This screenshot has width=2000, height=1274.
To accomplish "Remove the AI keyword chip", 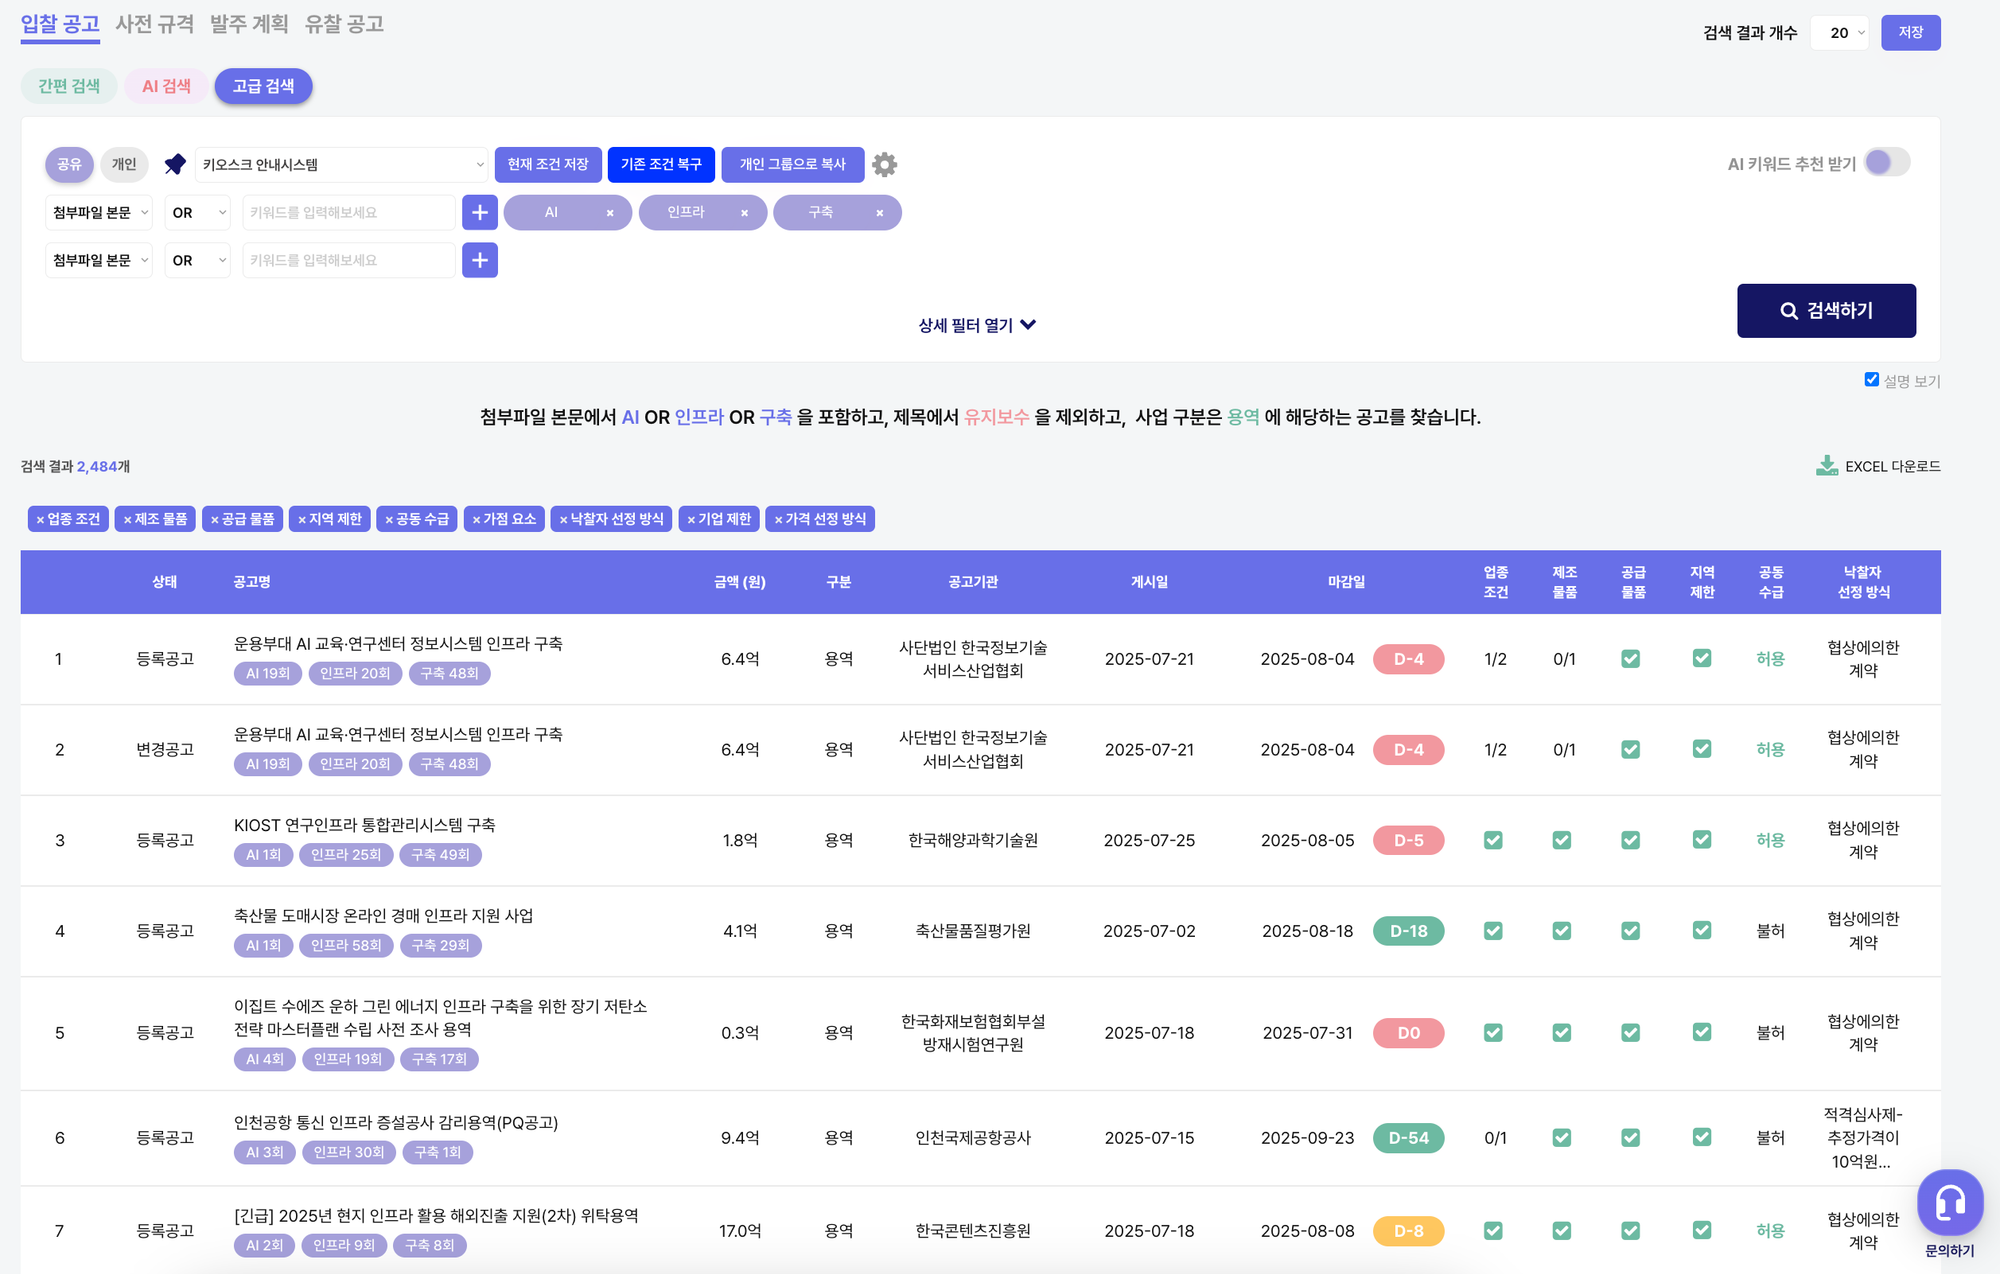I will (610, 213).
